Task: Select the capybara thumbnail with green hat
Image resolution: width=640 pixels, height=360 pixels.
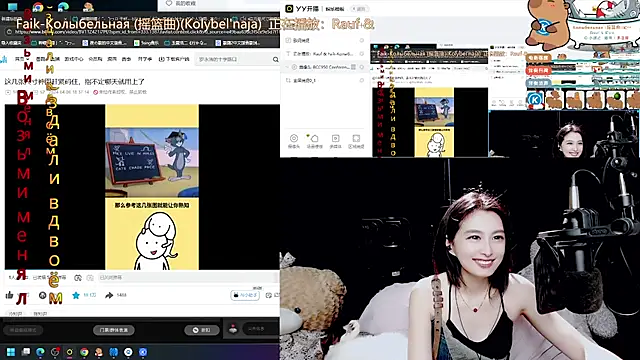Action: 615,100
